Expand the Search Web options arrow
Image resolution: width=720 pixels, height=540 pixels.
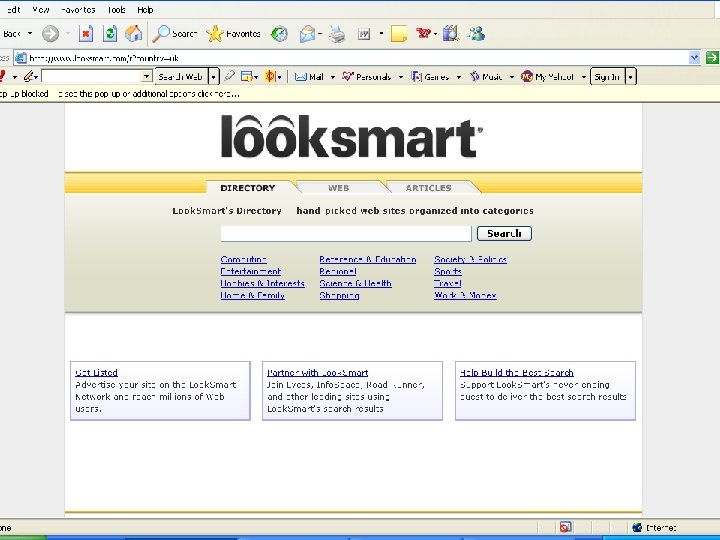coord(214,77)
